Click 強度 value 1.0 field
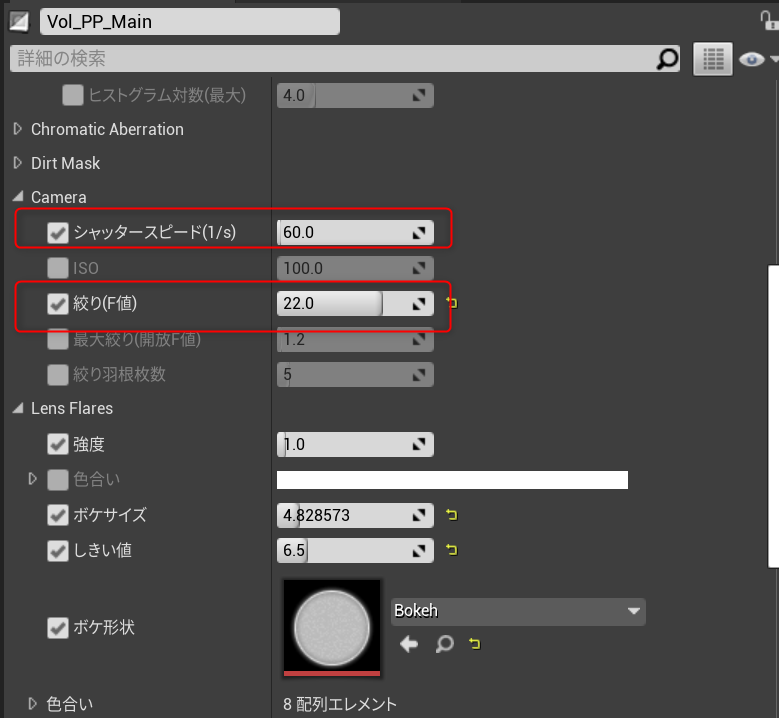 pyautogui.click(x=355, y=444)
